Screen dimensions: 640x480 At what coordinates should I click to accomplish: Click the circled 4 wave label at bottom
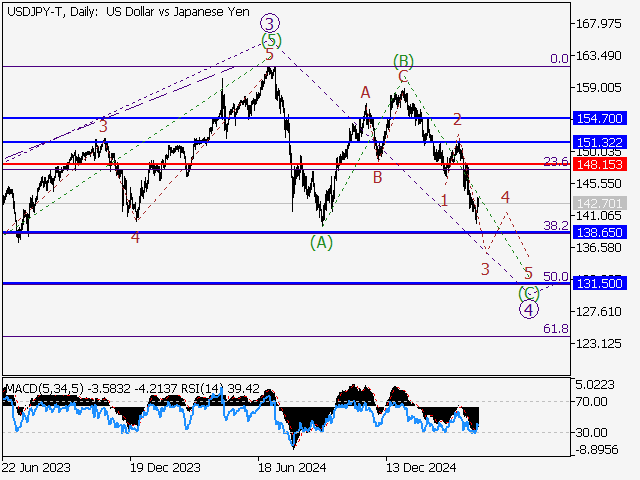pos(528,309)
